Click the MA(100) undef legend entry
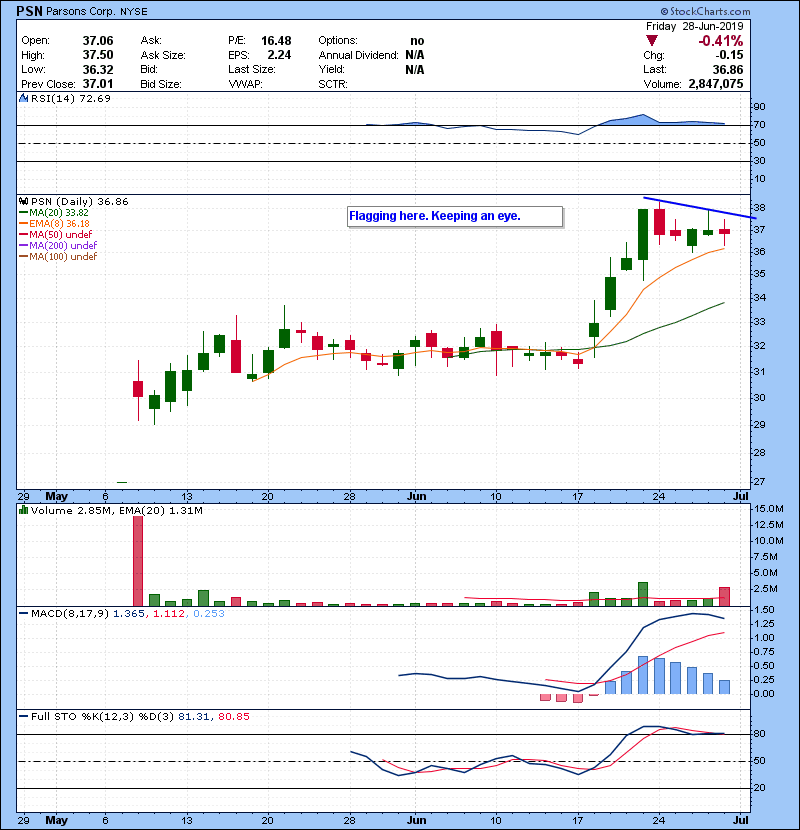800x830 pixels. [58, 257]
